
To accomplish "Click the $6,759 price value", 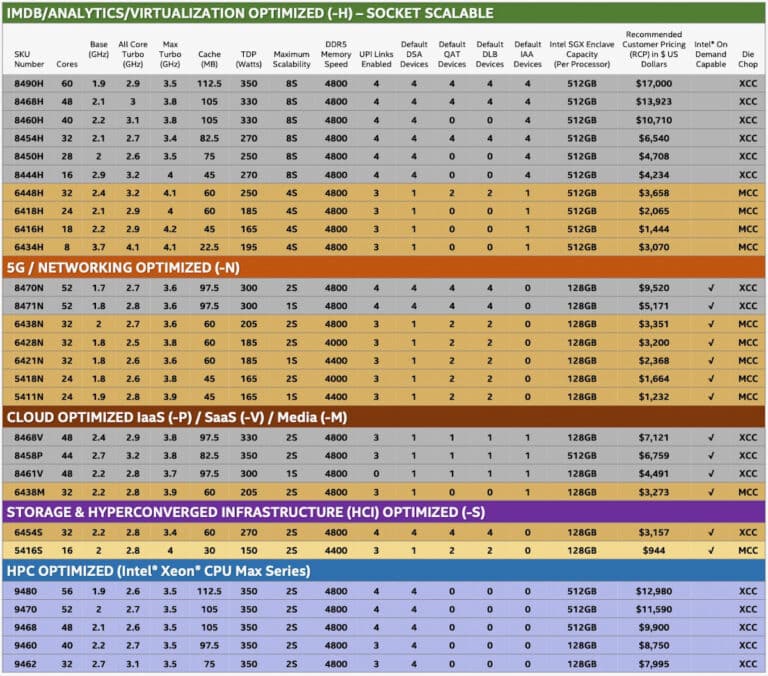I will pos(653,456).
